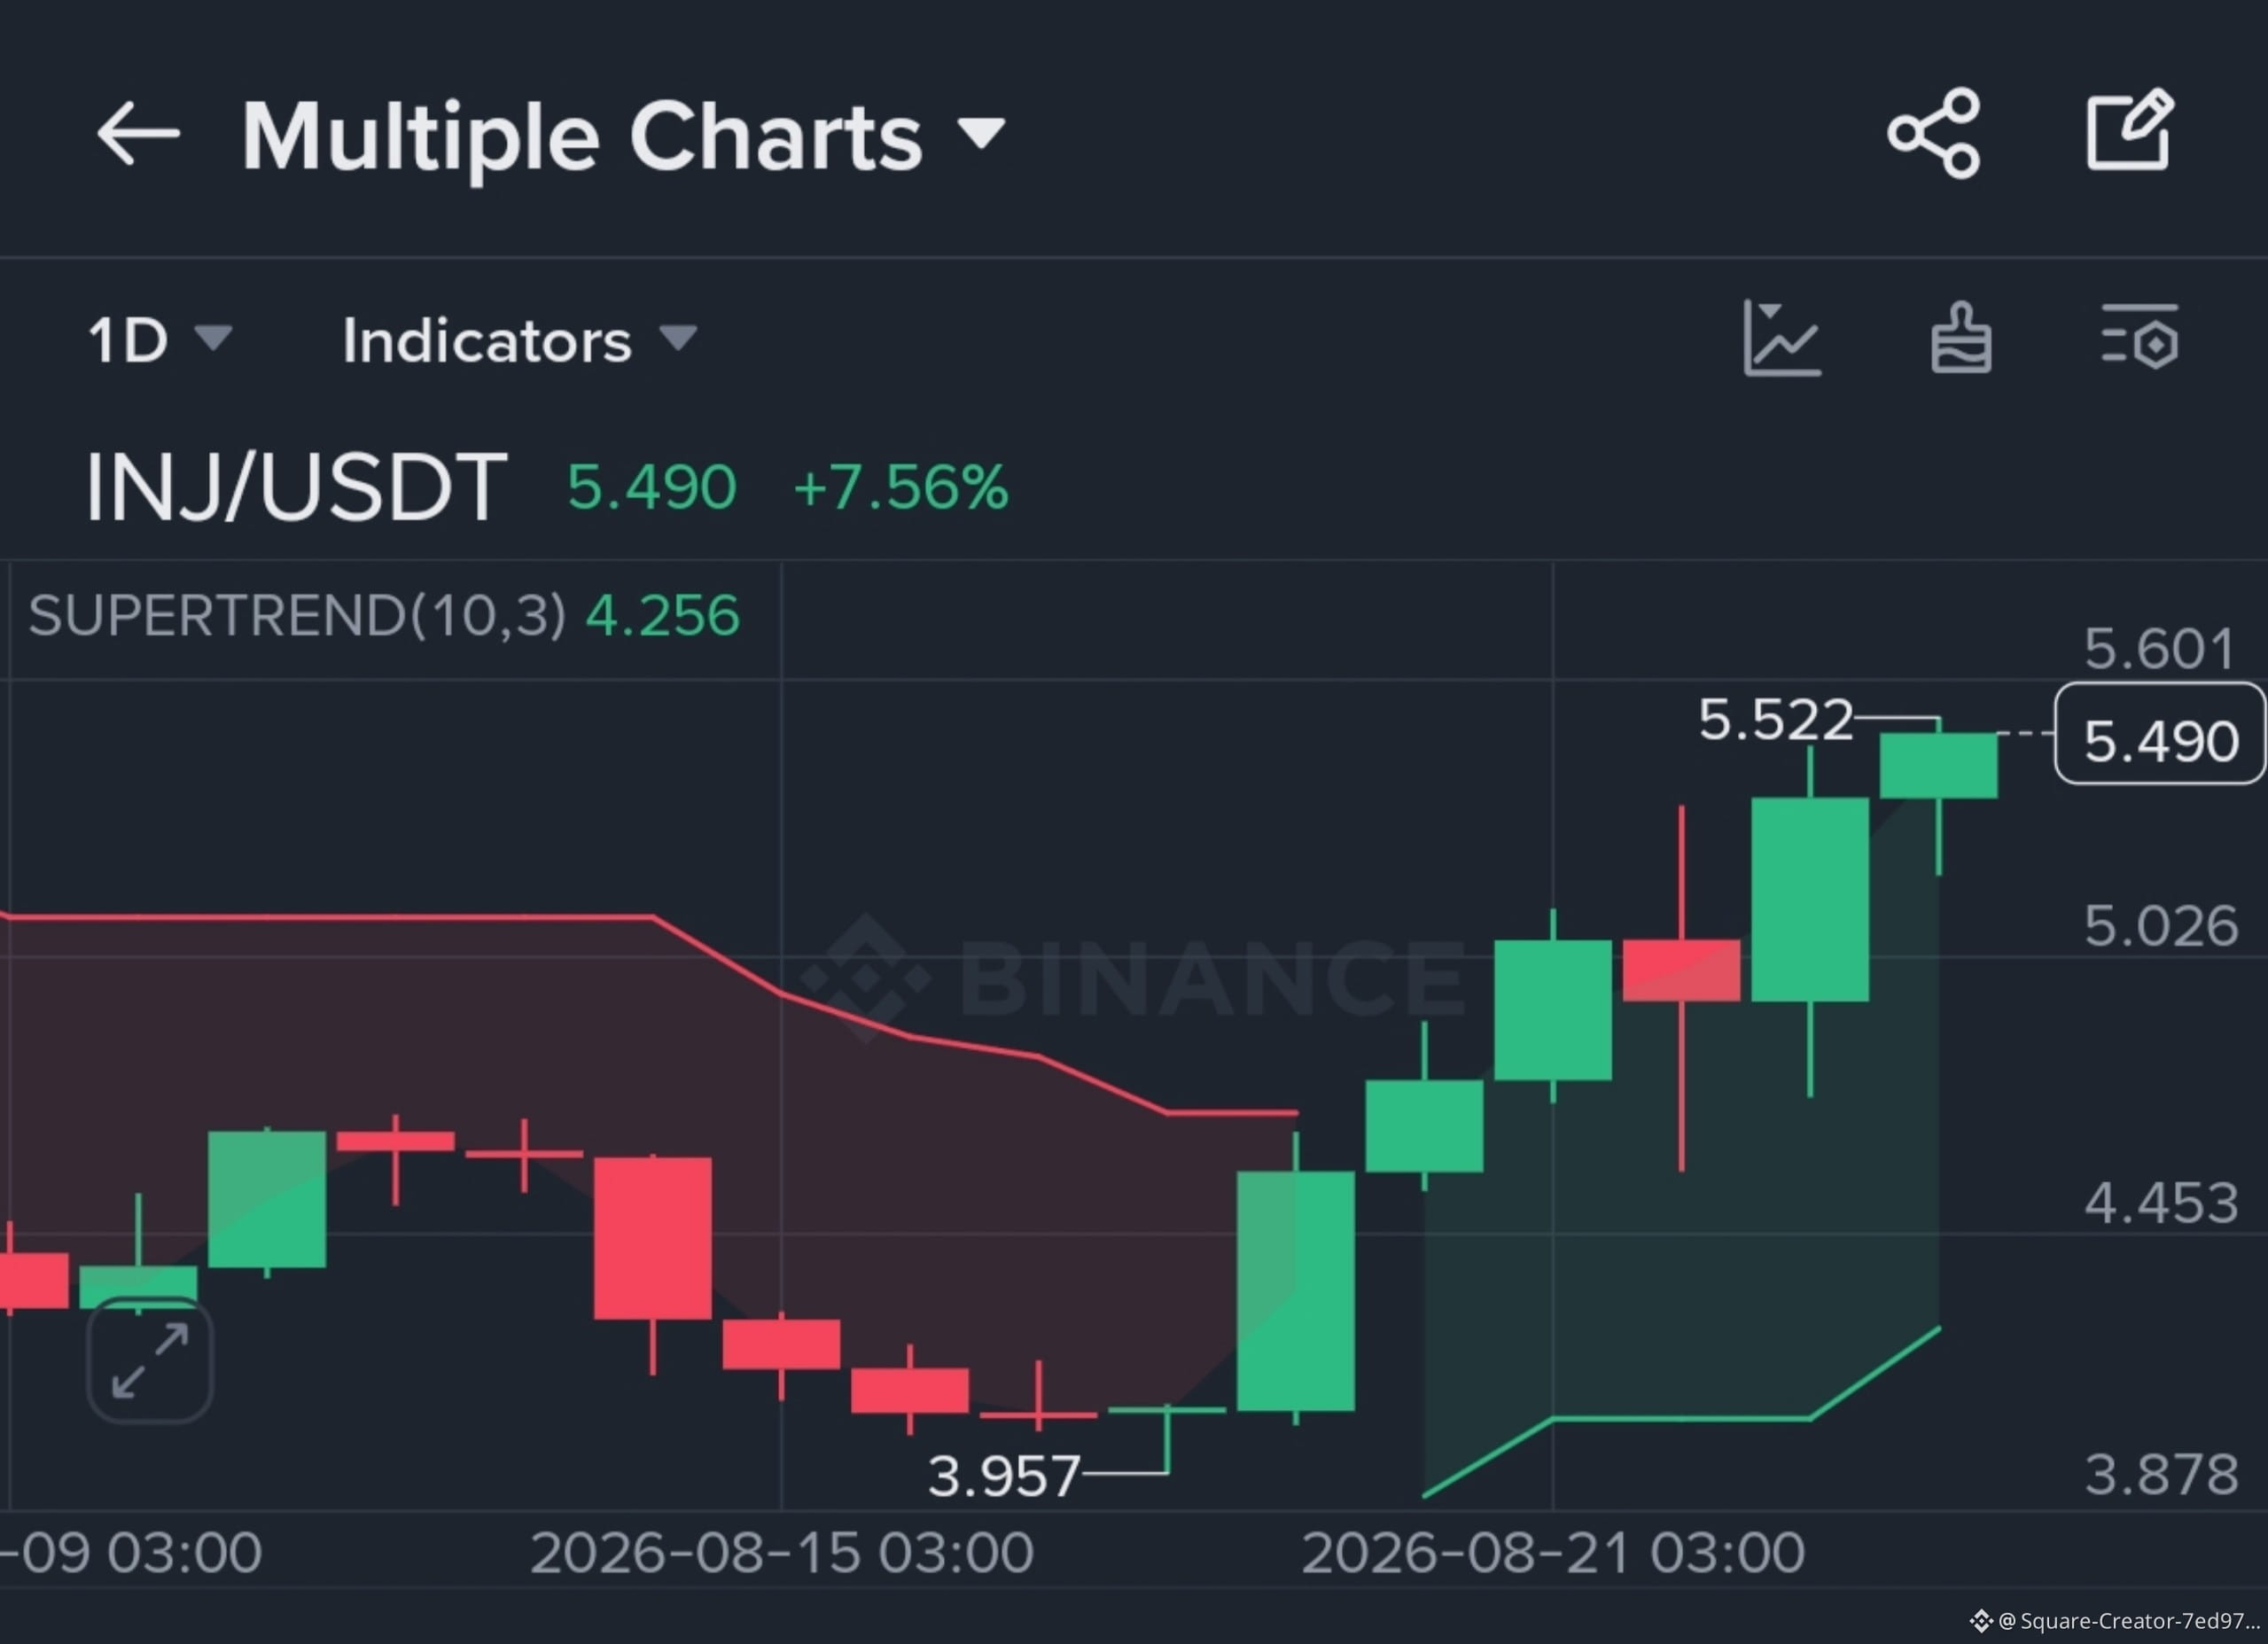Select the 5.522 high price marker
Screen dimensions: 2268x1644
click(1775, 720)
